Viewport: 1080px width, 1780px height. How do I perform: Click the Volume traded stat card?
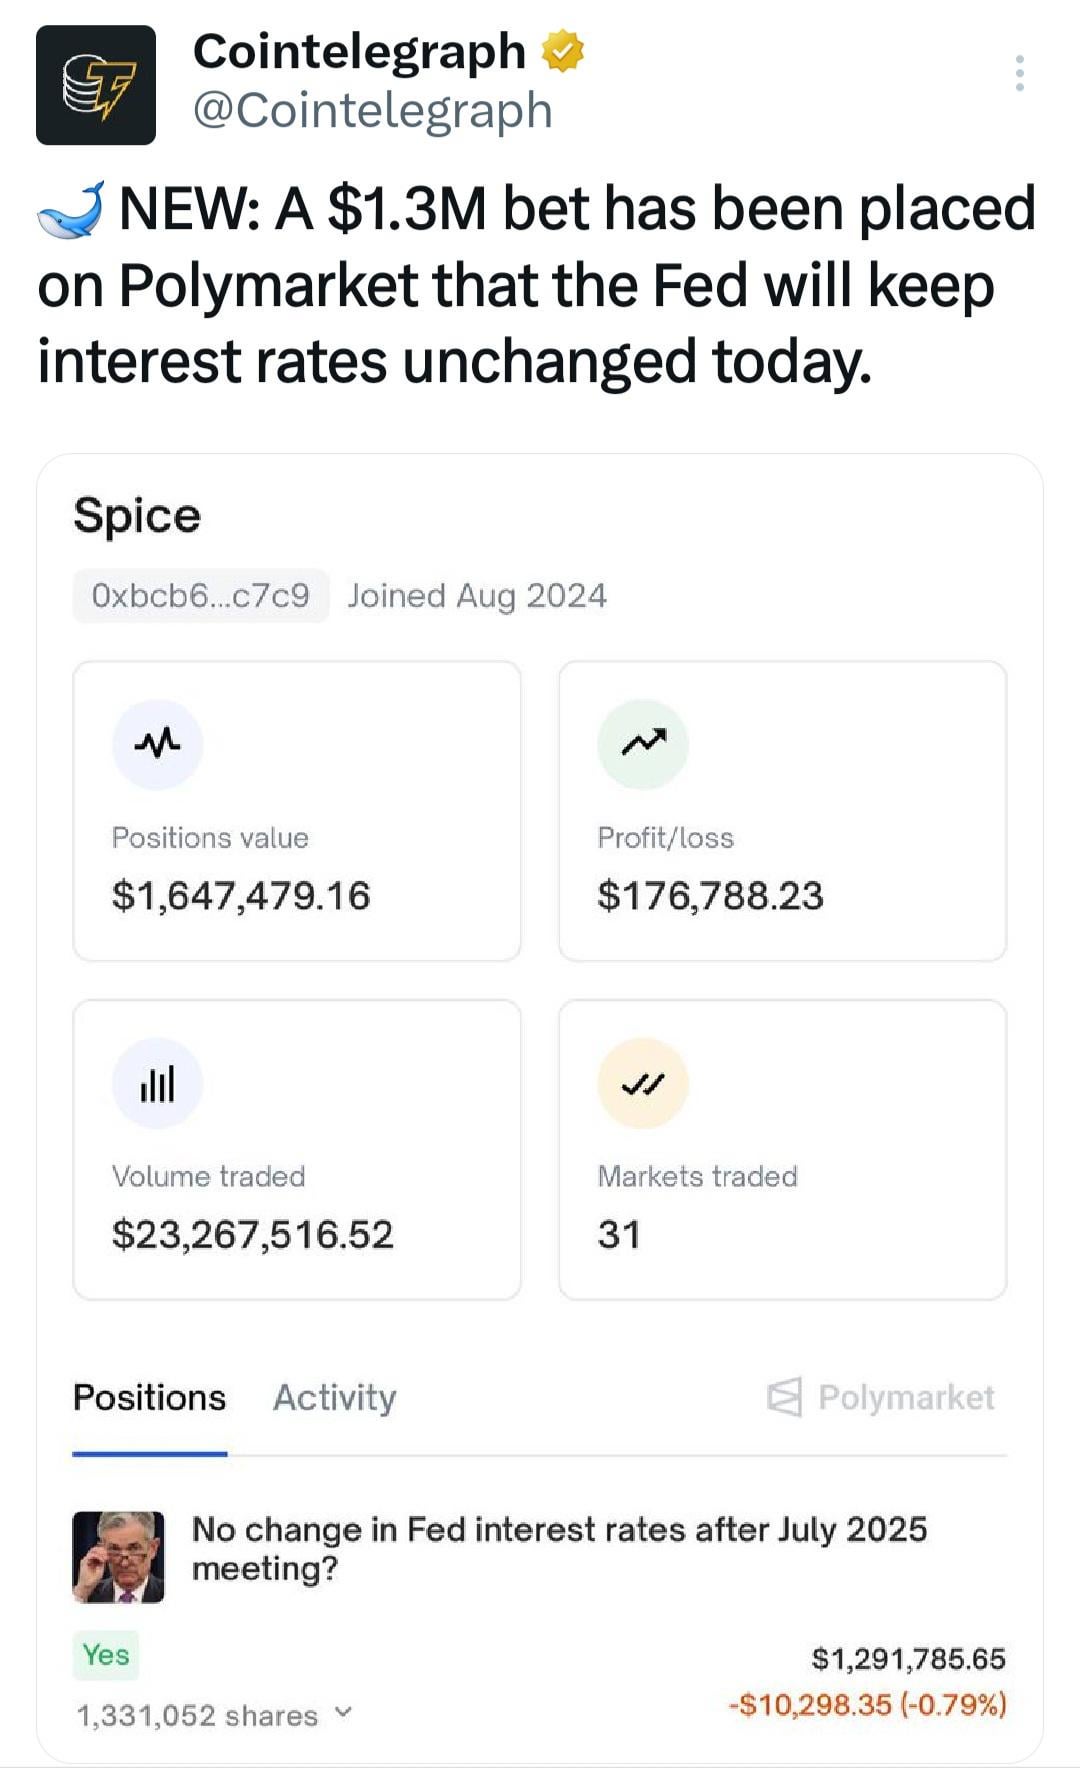[x=297, y=1150]
